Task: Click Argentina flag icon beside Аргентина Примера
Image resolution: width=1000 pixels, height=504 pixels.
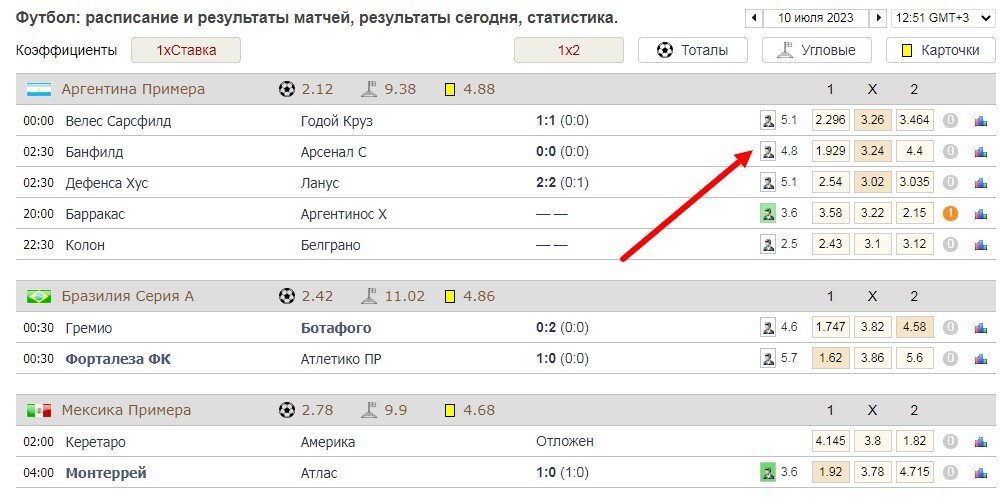Action: coord(39,89)
